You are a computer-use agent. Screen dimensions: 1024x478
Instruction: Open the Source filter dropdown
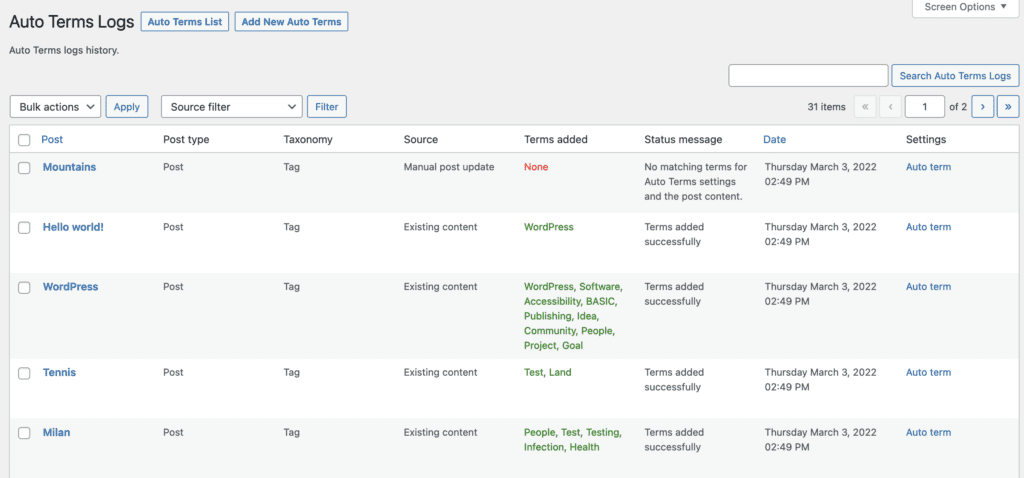232,106
